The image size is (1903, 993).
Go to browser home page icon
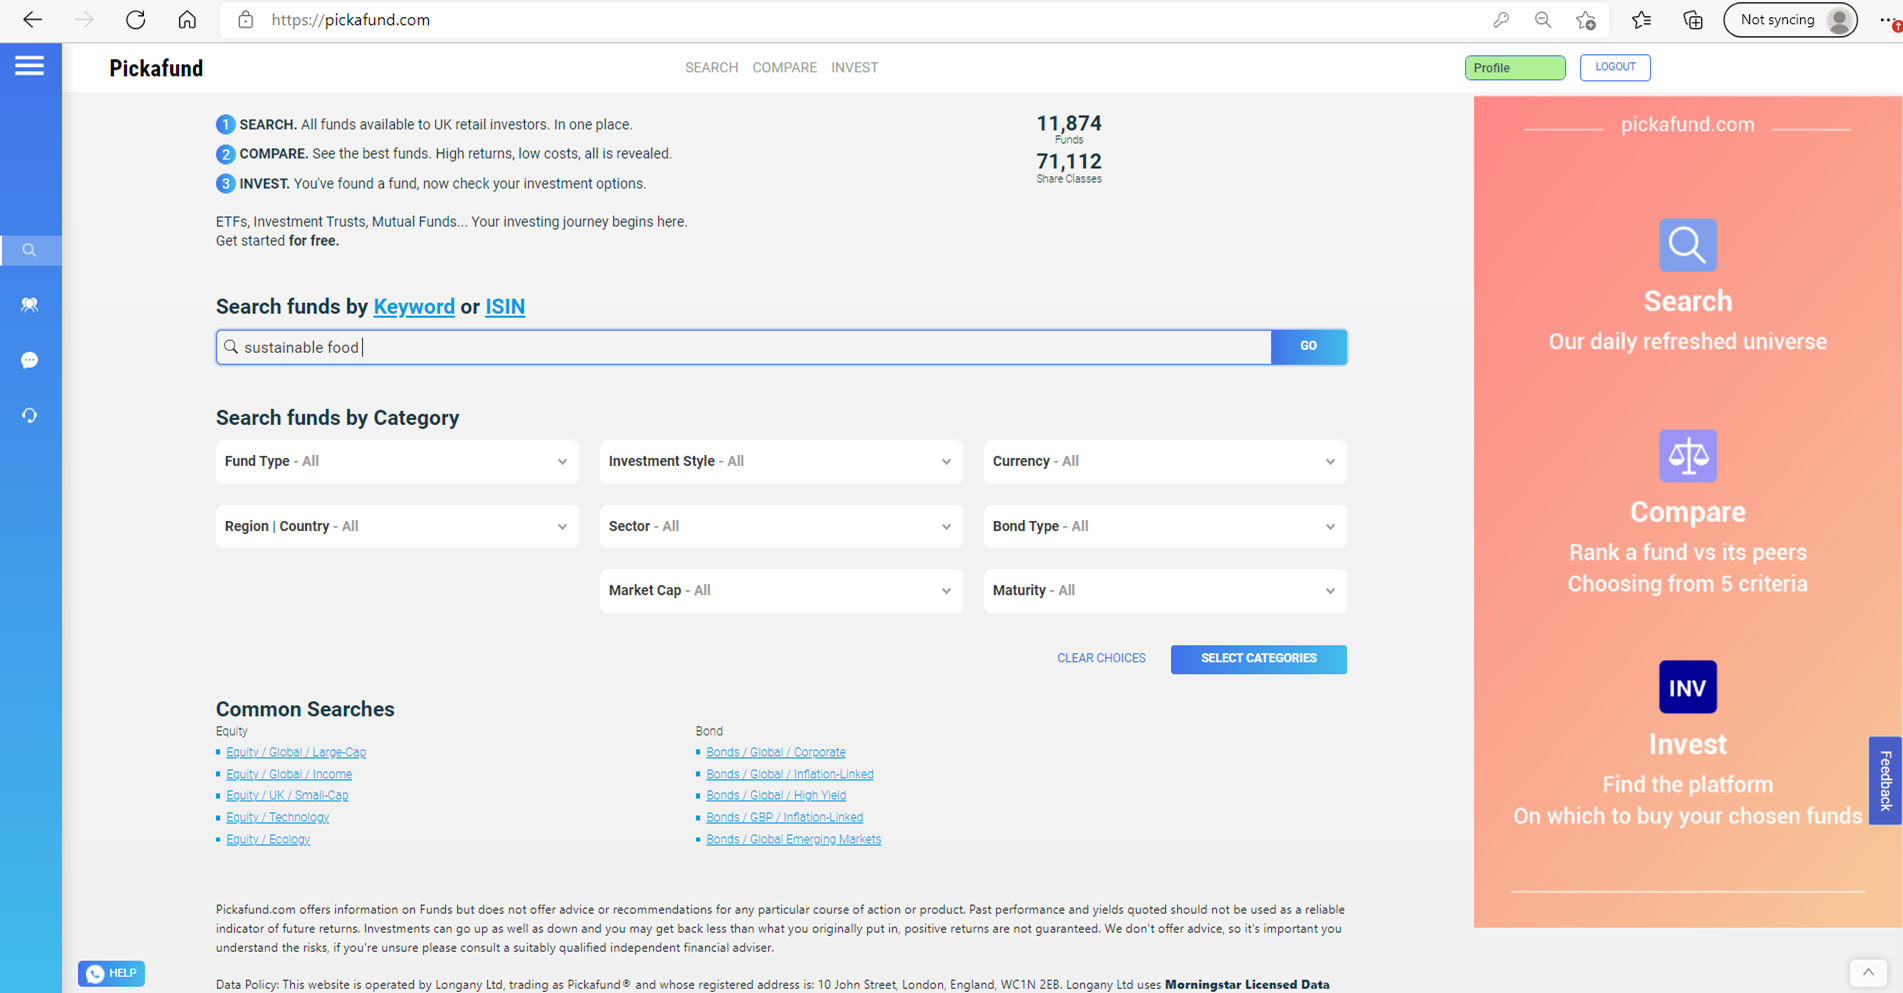coord(187,20)
